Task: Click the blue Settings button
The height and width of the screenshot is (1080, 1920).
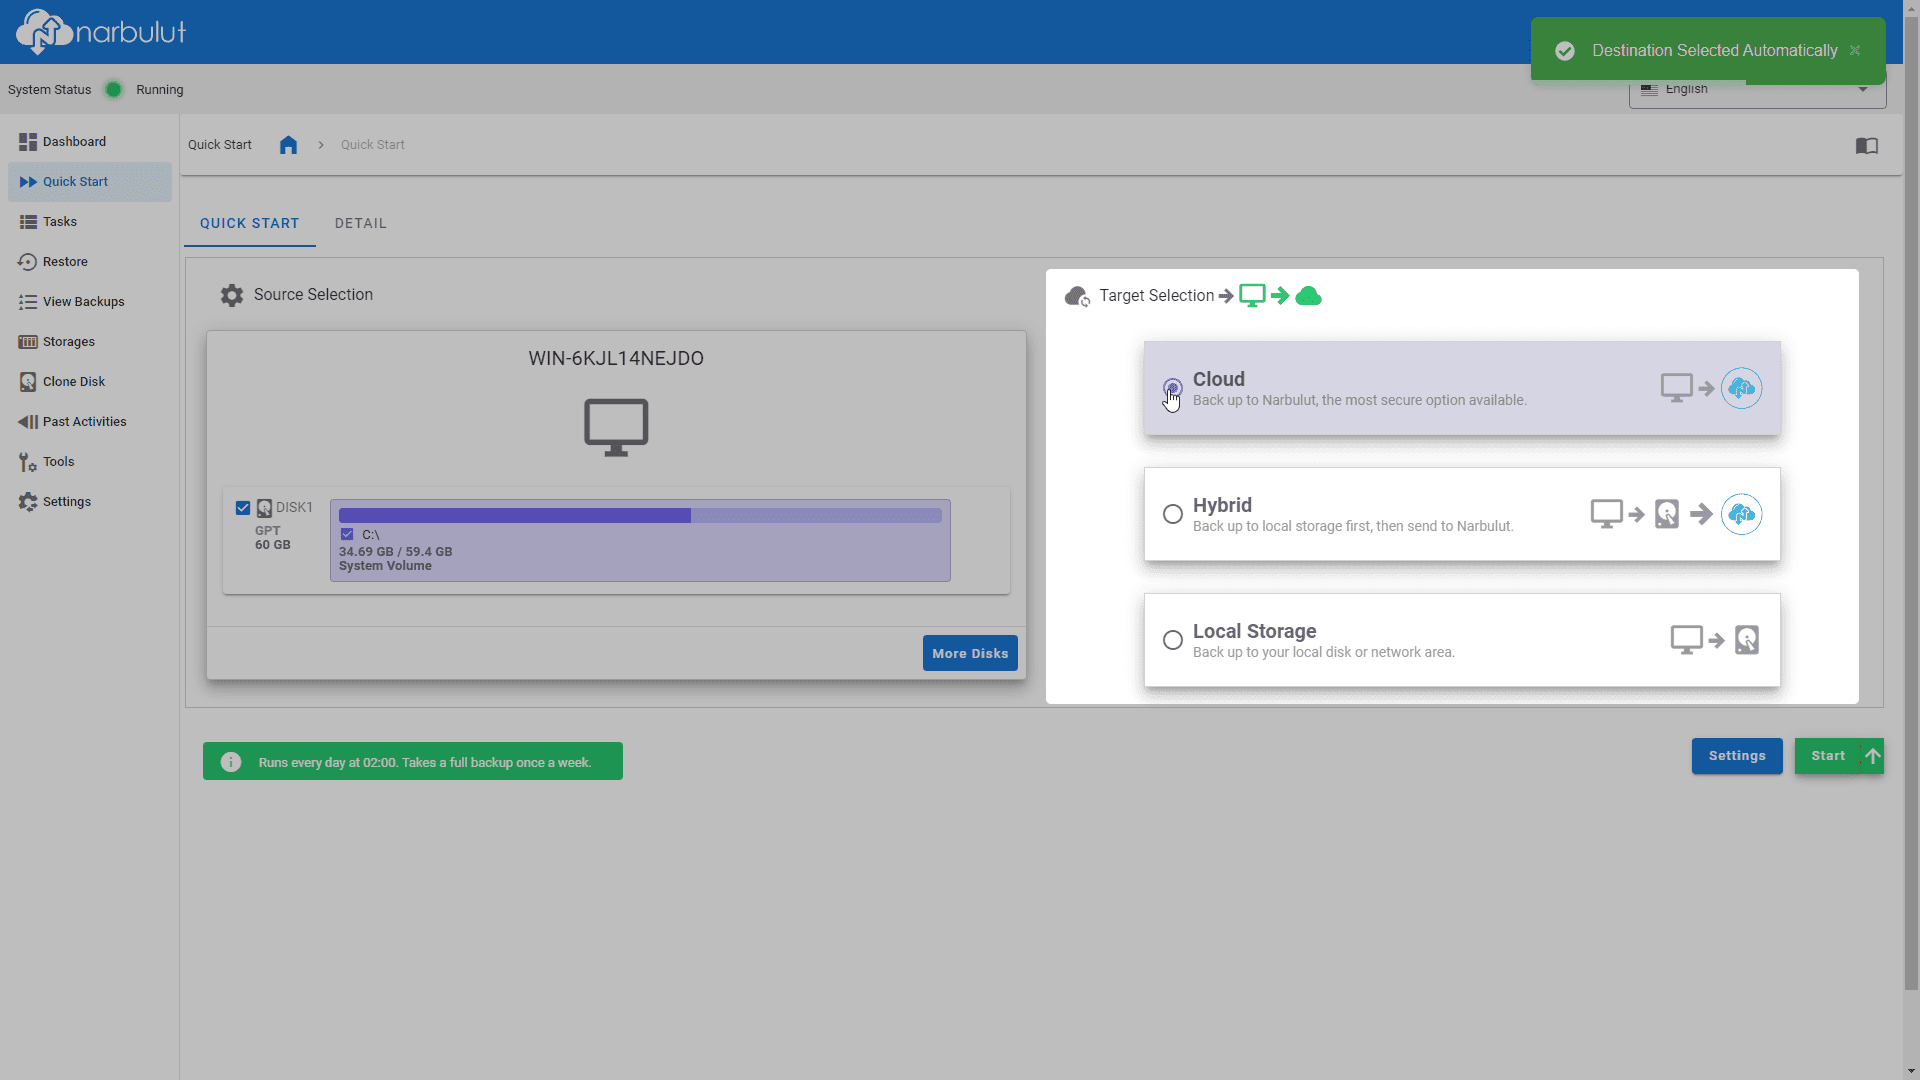Action: 1737,756
